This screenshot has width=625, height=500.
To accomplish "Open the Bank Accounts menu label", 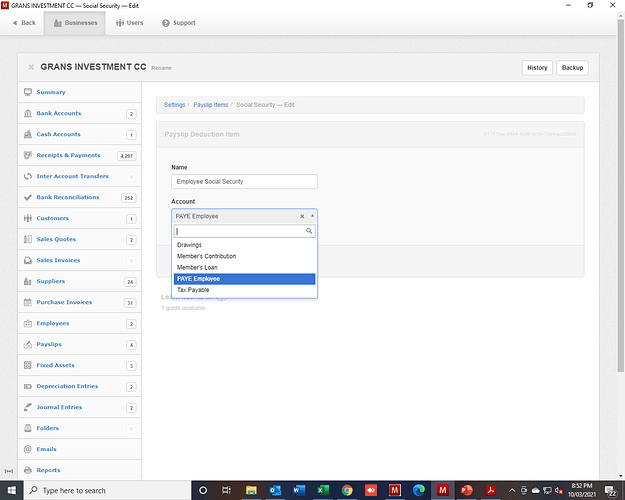I will pos(59,113).
